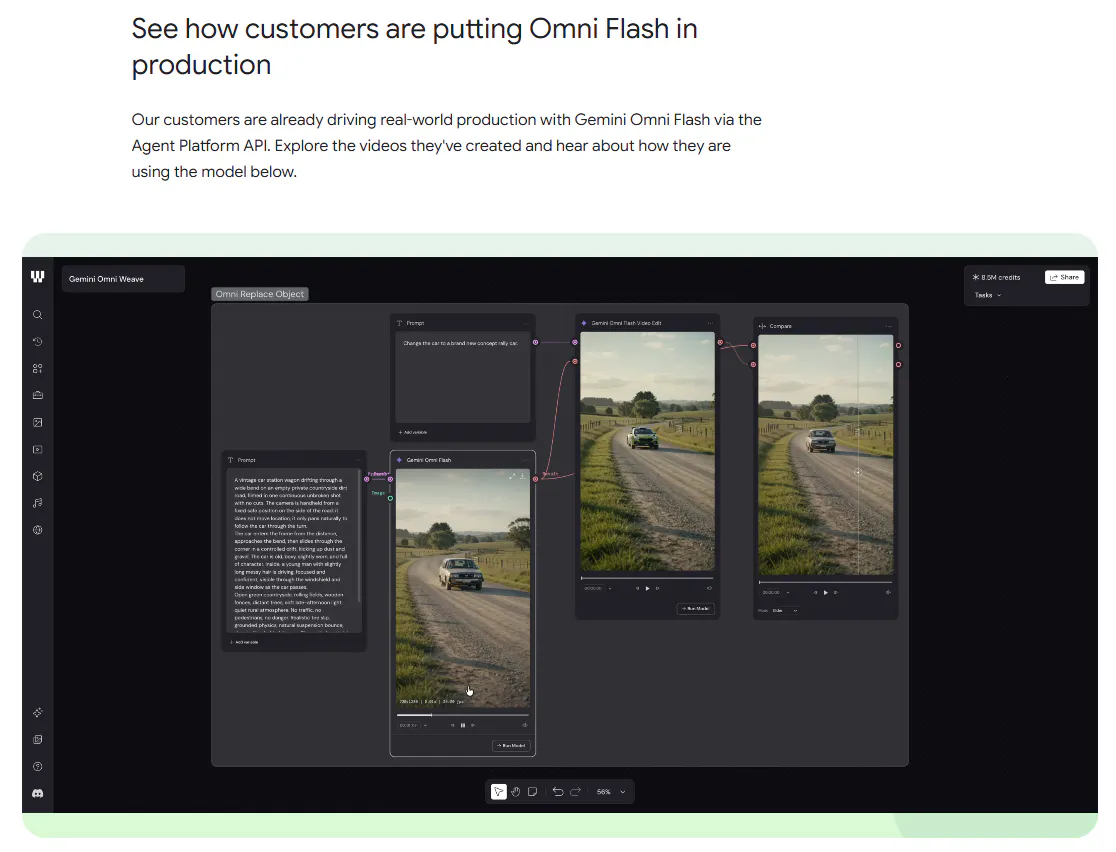Step forward a frame in the Video Edit node
Viewport: 1116px width, 852px height.
[x=658, y=589]
